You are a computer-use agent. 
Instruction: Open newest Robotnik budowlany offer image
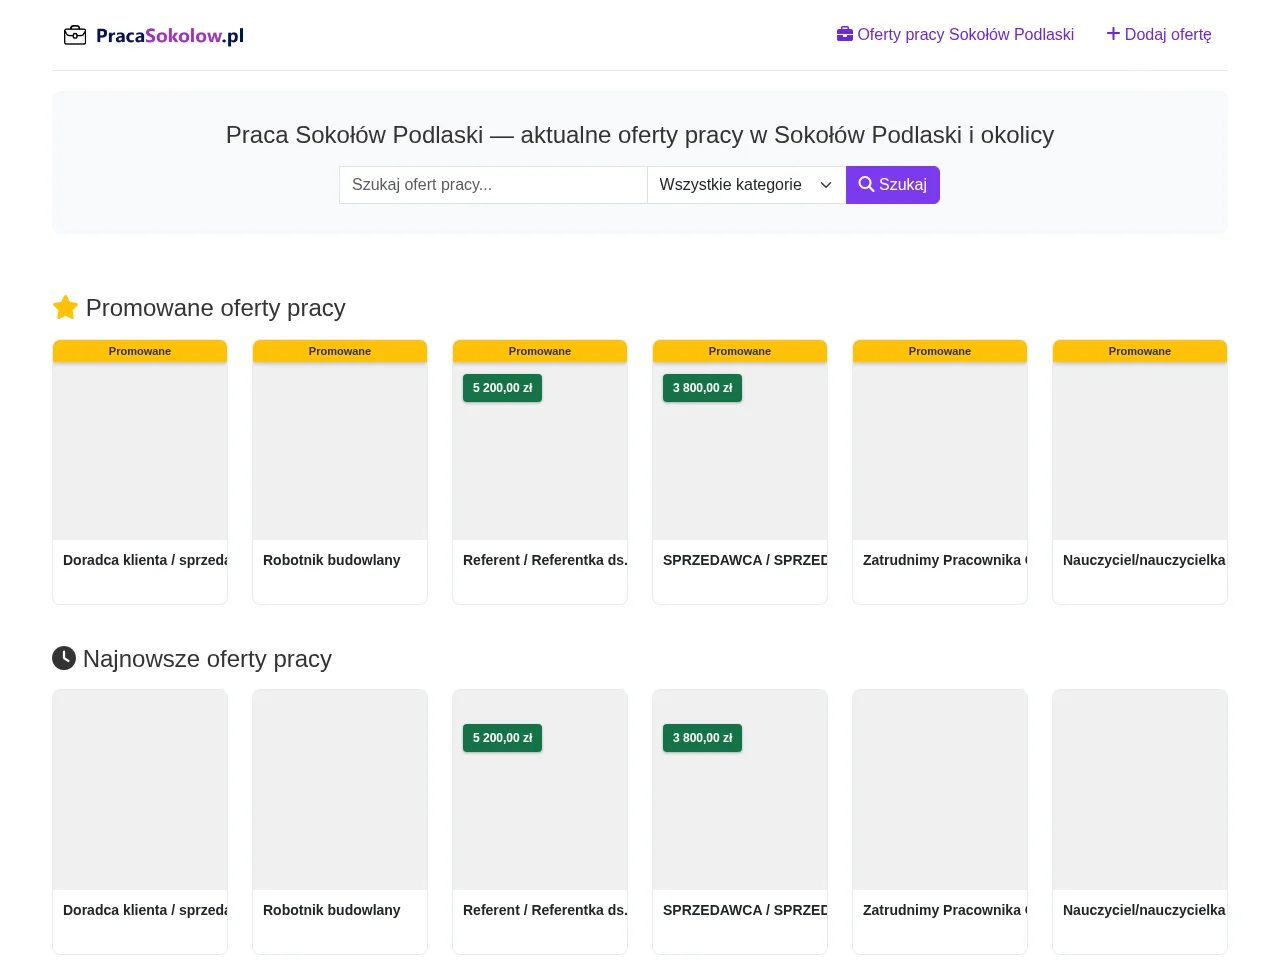pyautogui.click(x=340, y=790)
